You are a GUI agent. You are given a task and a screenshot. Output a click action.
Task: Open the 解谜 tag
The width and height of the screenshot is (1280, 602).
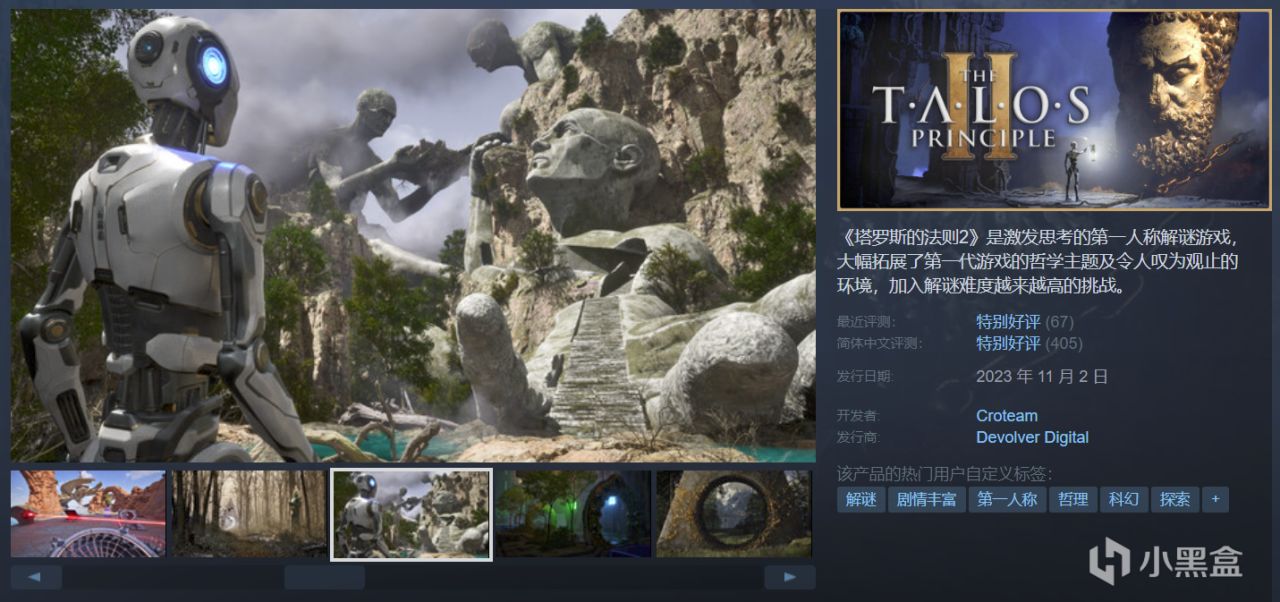click(861, 499)
